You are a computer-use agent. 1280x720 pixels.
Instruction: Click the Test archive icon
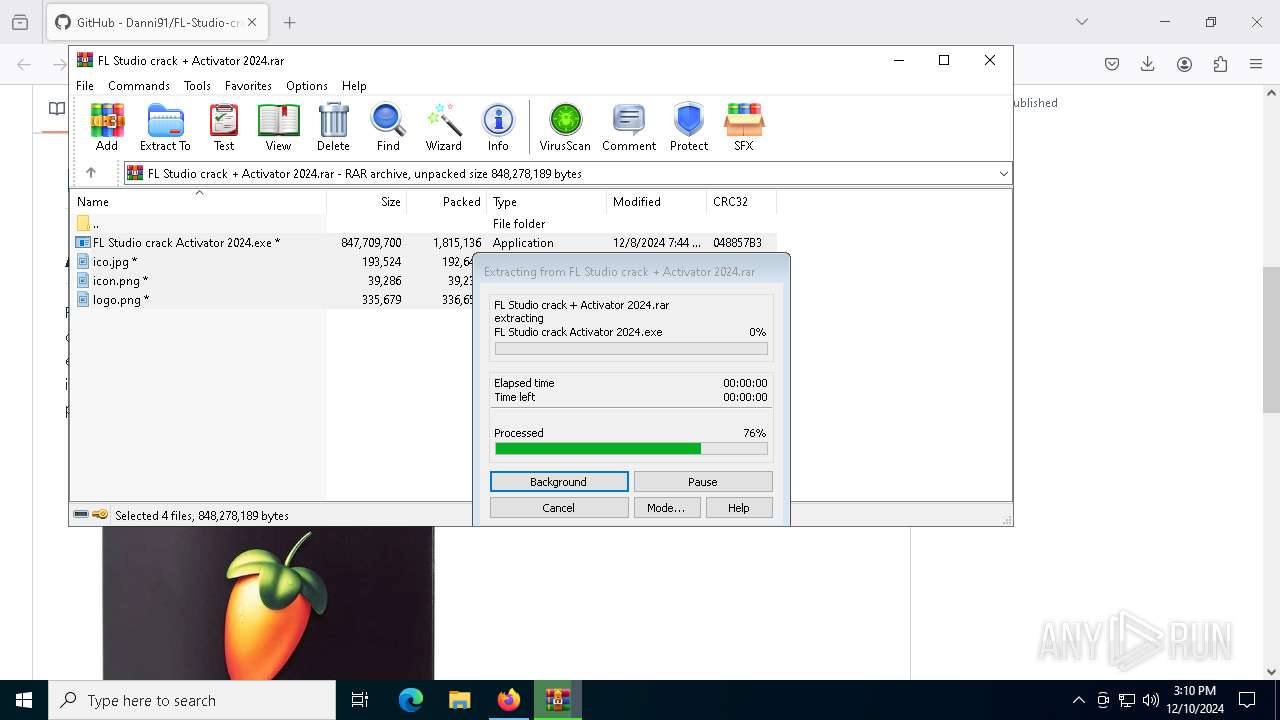point(224,127)
